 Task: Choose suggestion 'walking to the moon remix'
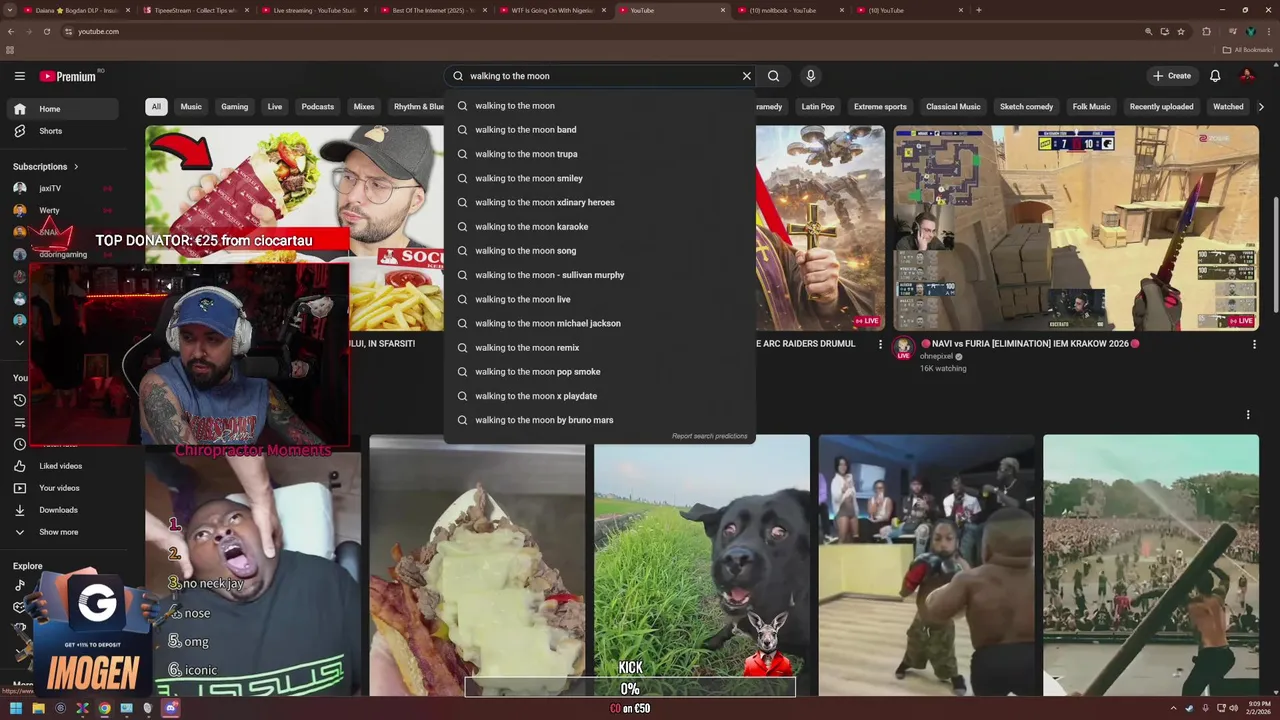tap(600, 348)
